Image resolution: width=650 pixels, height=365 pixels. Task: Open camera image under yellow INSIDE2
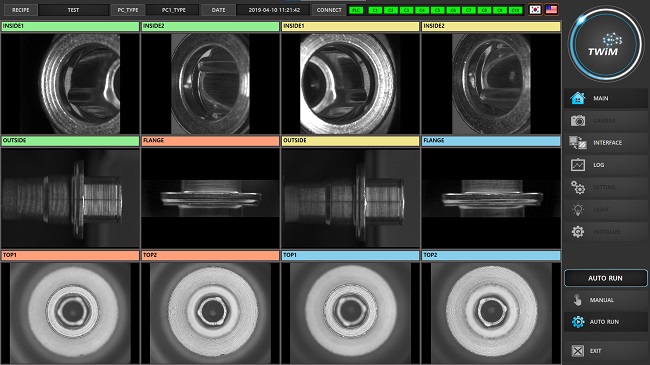(491, 84)
